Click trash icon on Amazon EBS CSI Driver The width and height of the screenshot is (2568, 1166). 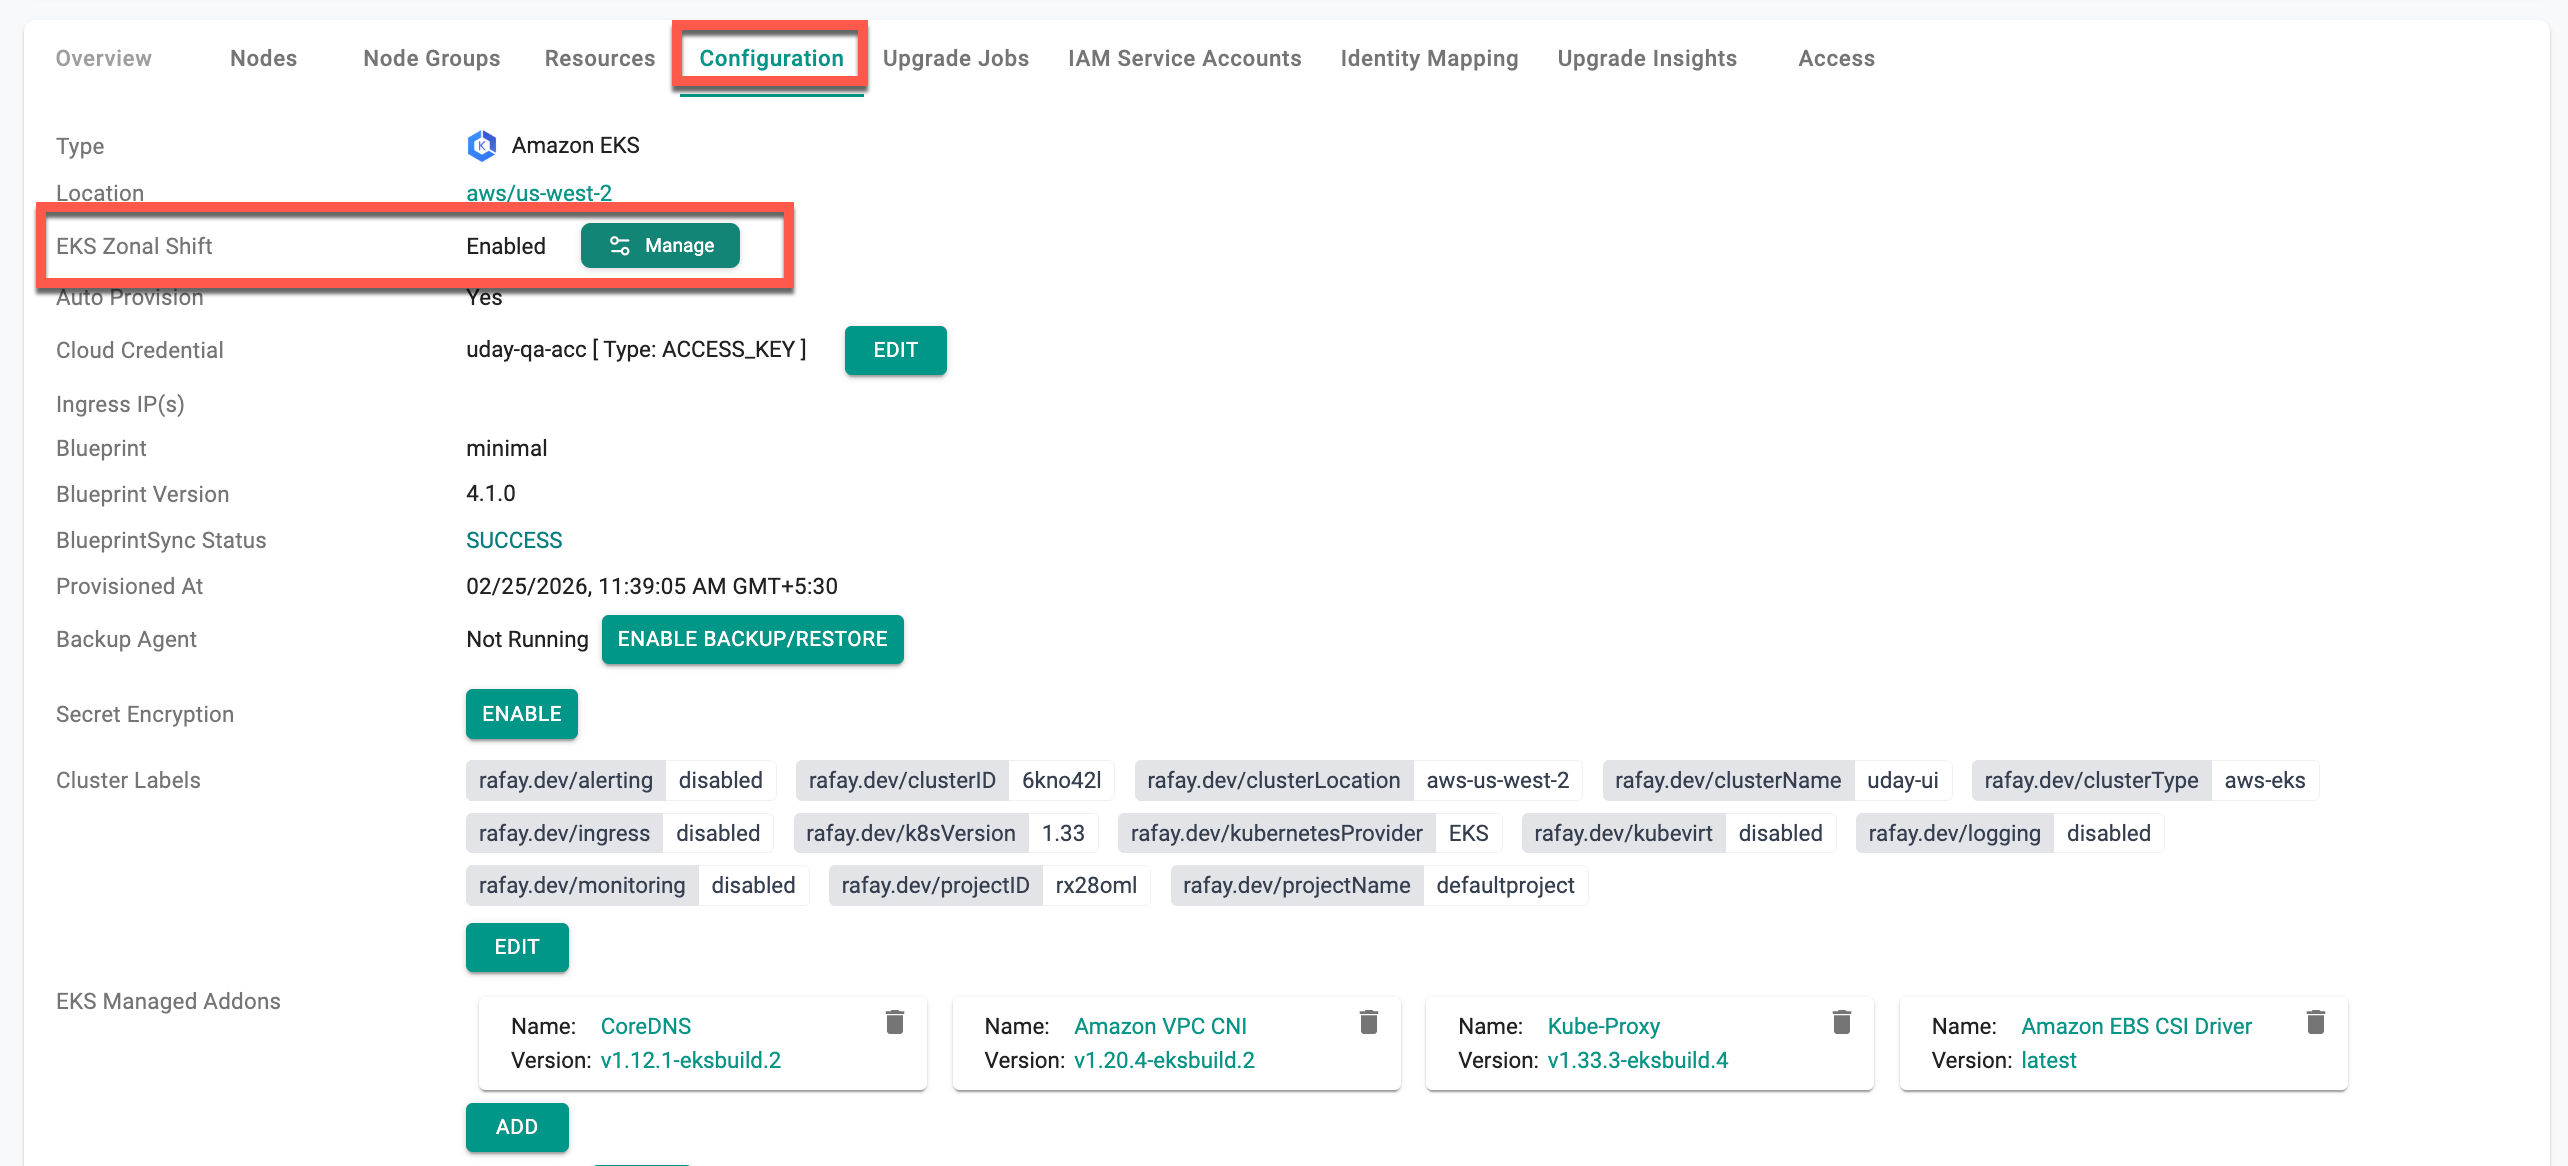pyautogui.click(x=2315, y=1022)
